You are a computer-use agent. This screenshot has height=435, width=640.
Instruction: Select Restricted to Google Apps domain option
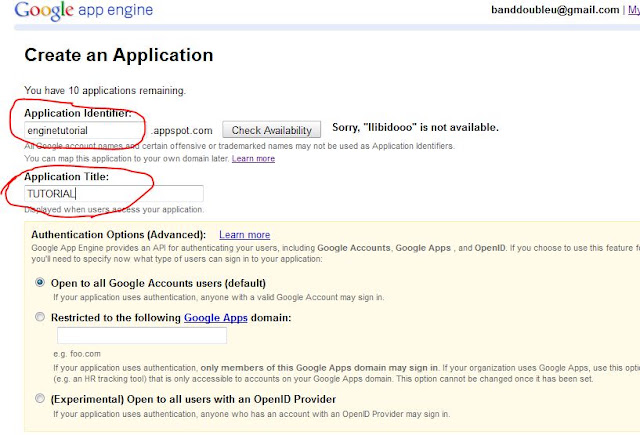(40, 317)
